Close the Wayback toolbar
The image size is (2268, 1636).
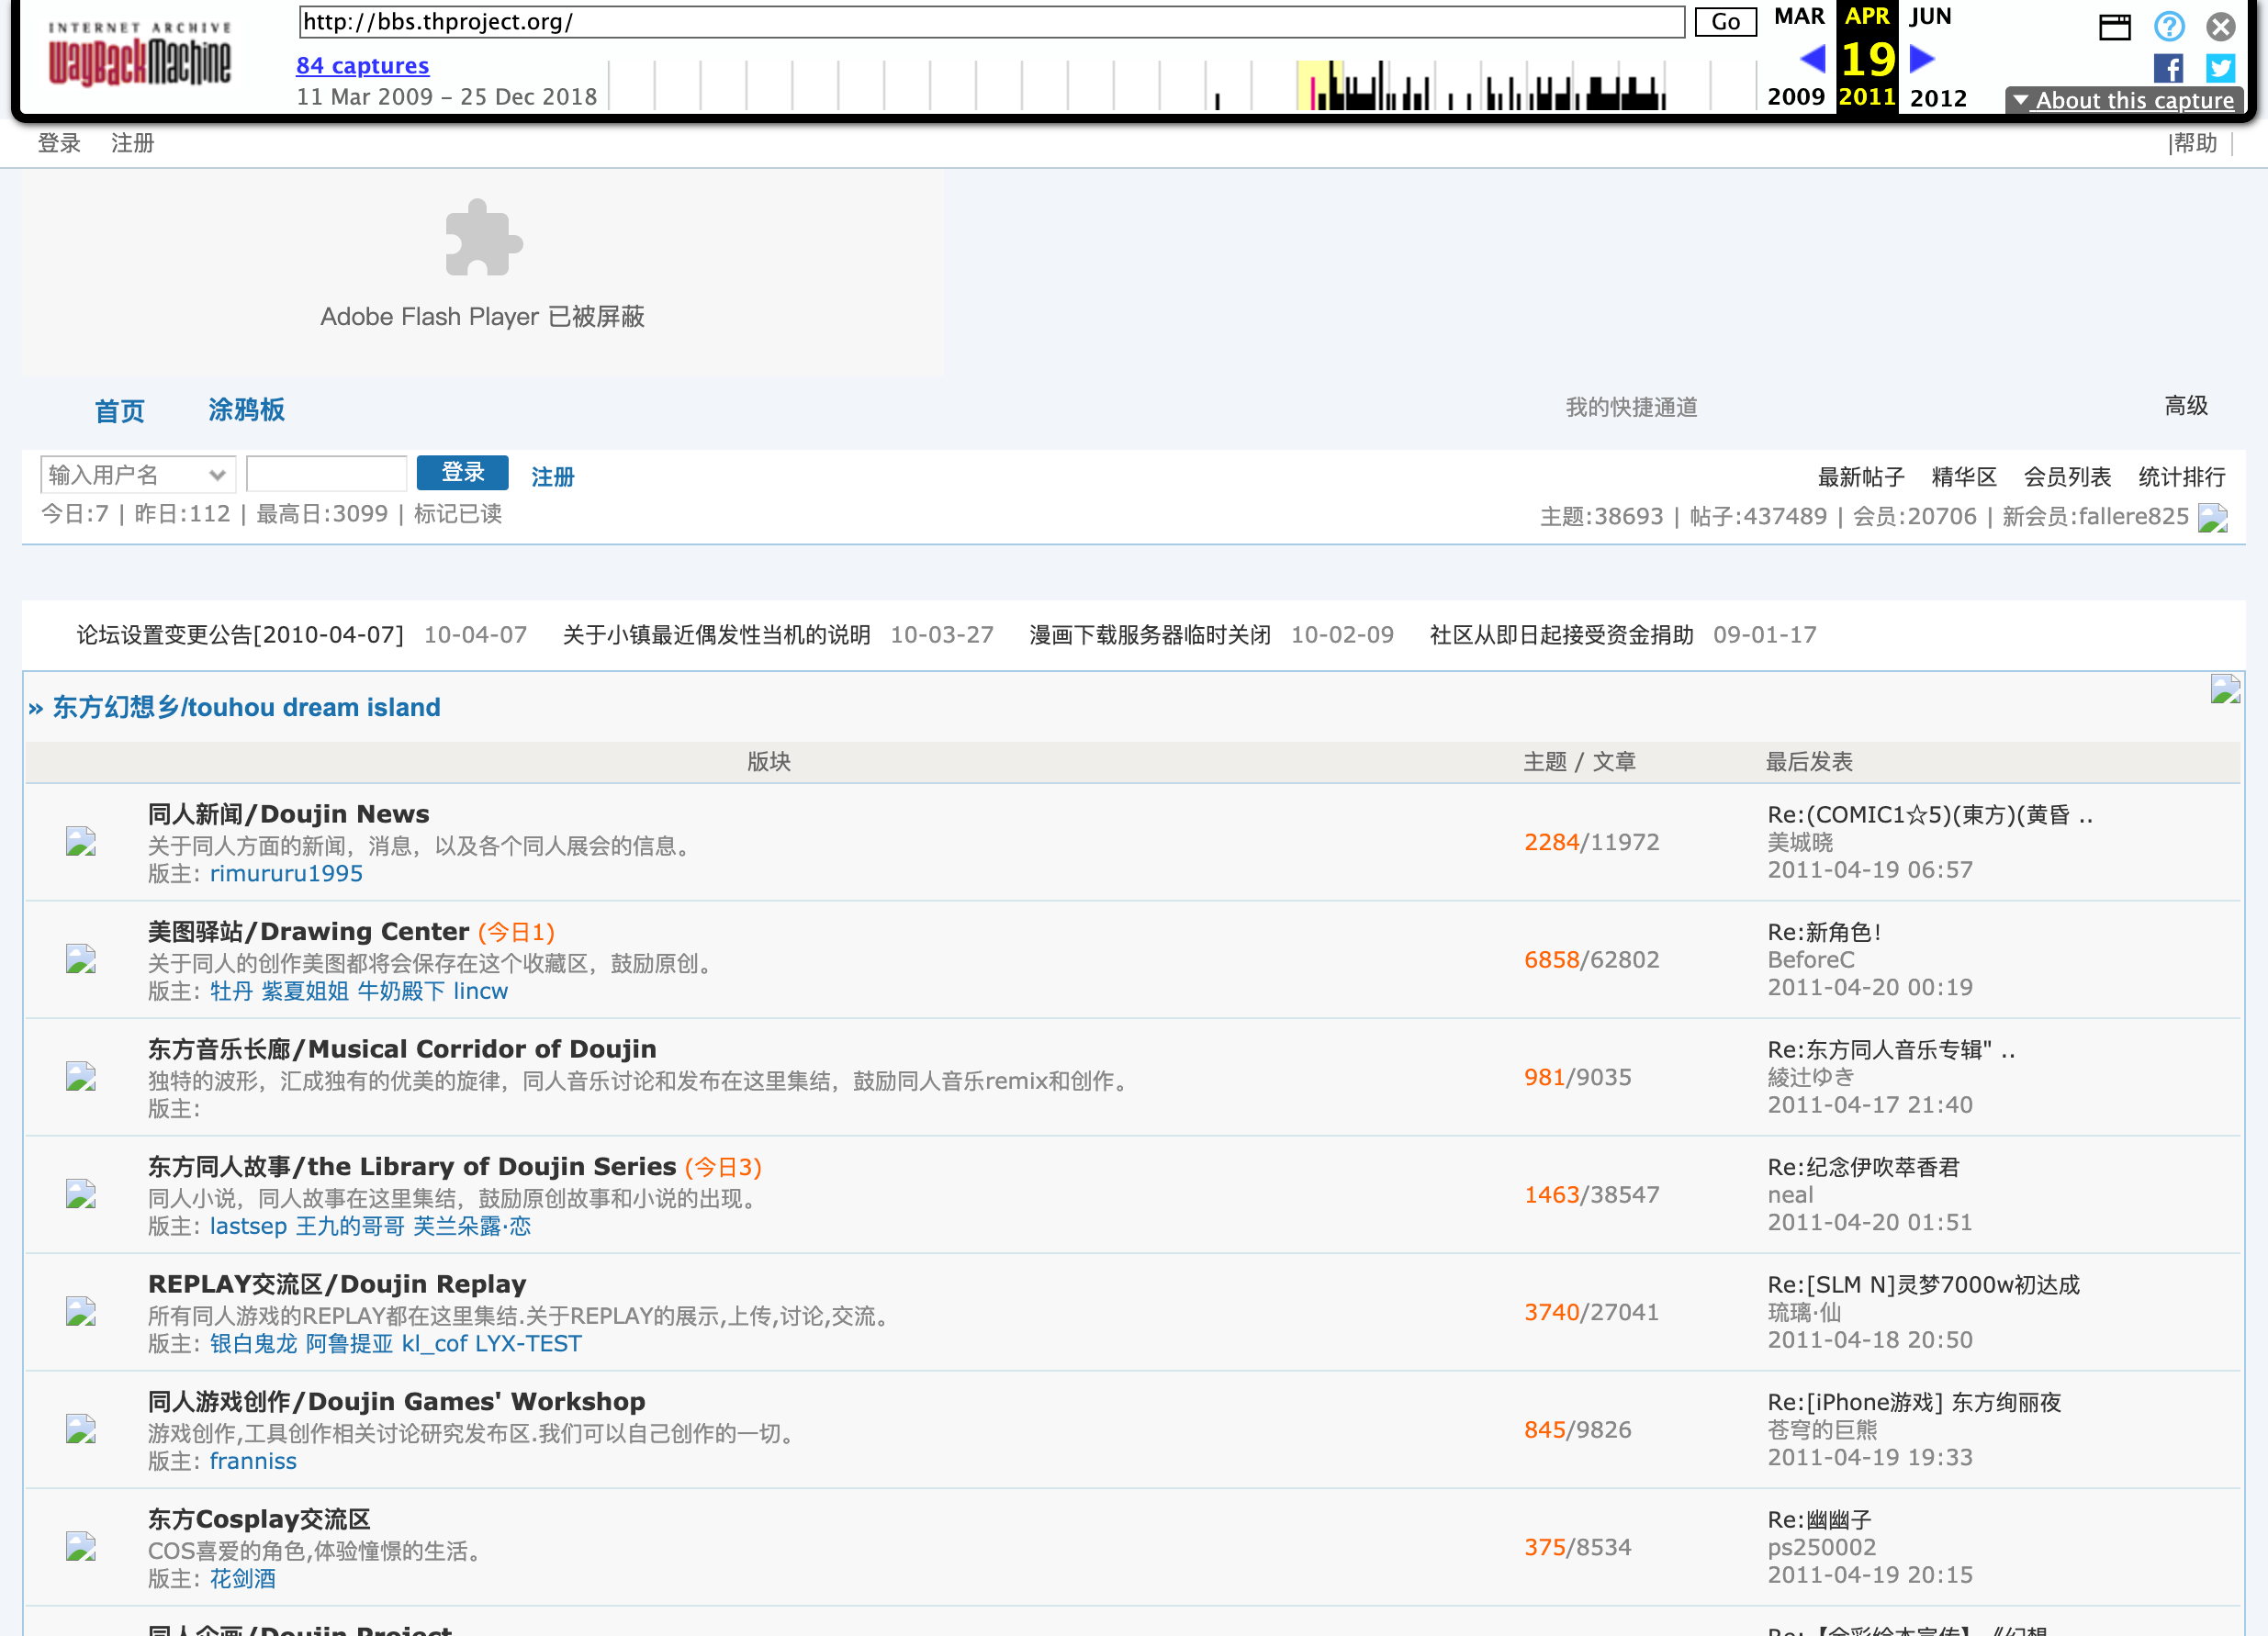tap(2221, 26)
